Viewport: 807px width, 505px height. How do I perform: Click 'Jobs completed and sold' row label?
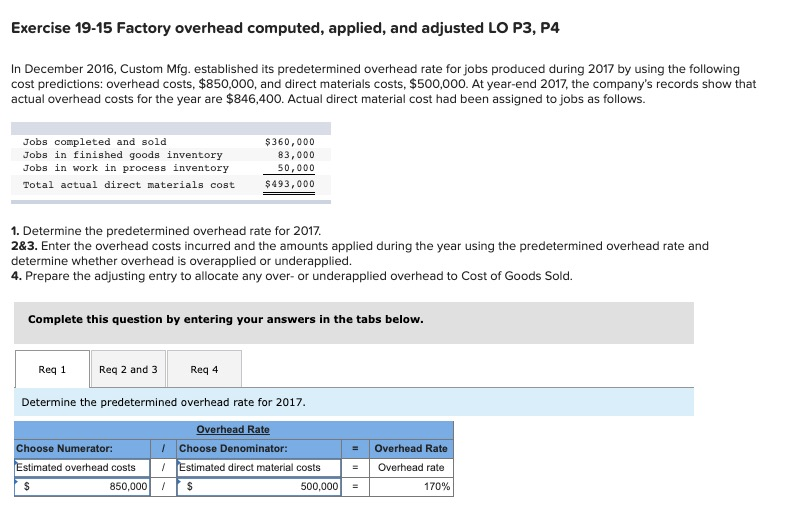click(95, 142)
